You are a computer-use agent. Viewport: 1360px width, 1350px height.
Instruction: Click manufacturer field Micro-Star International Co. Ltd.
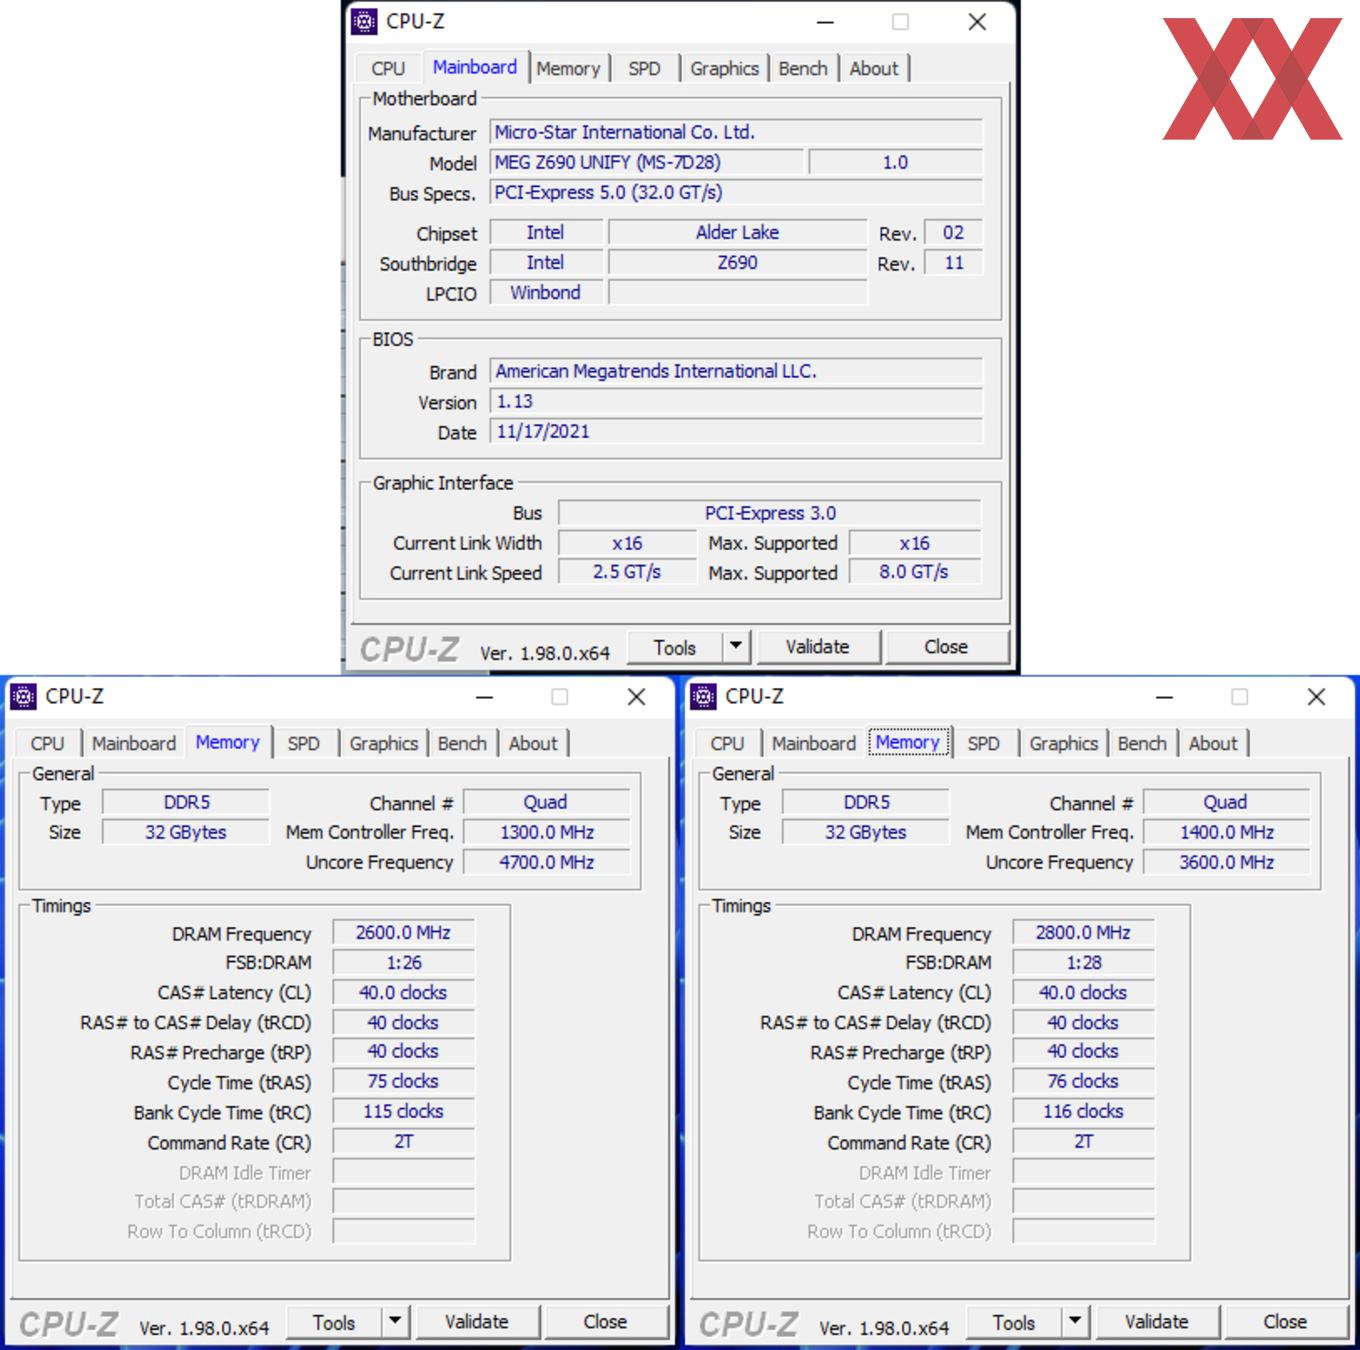point(736,132)
